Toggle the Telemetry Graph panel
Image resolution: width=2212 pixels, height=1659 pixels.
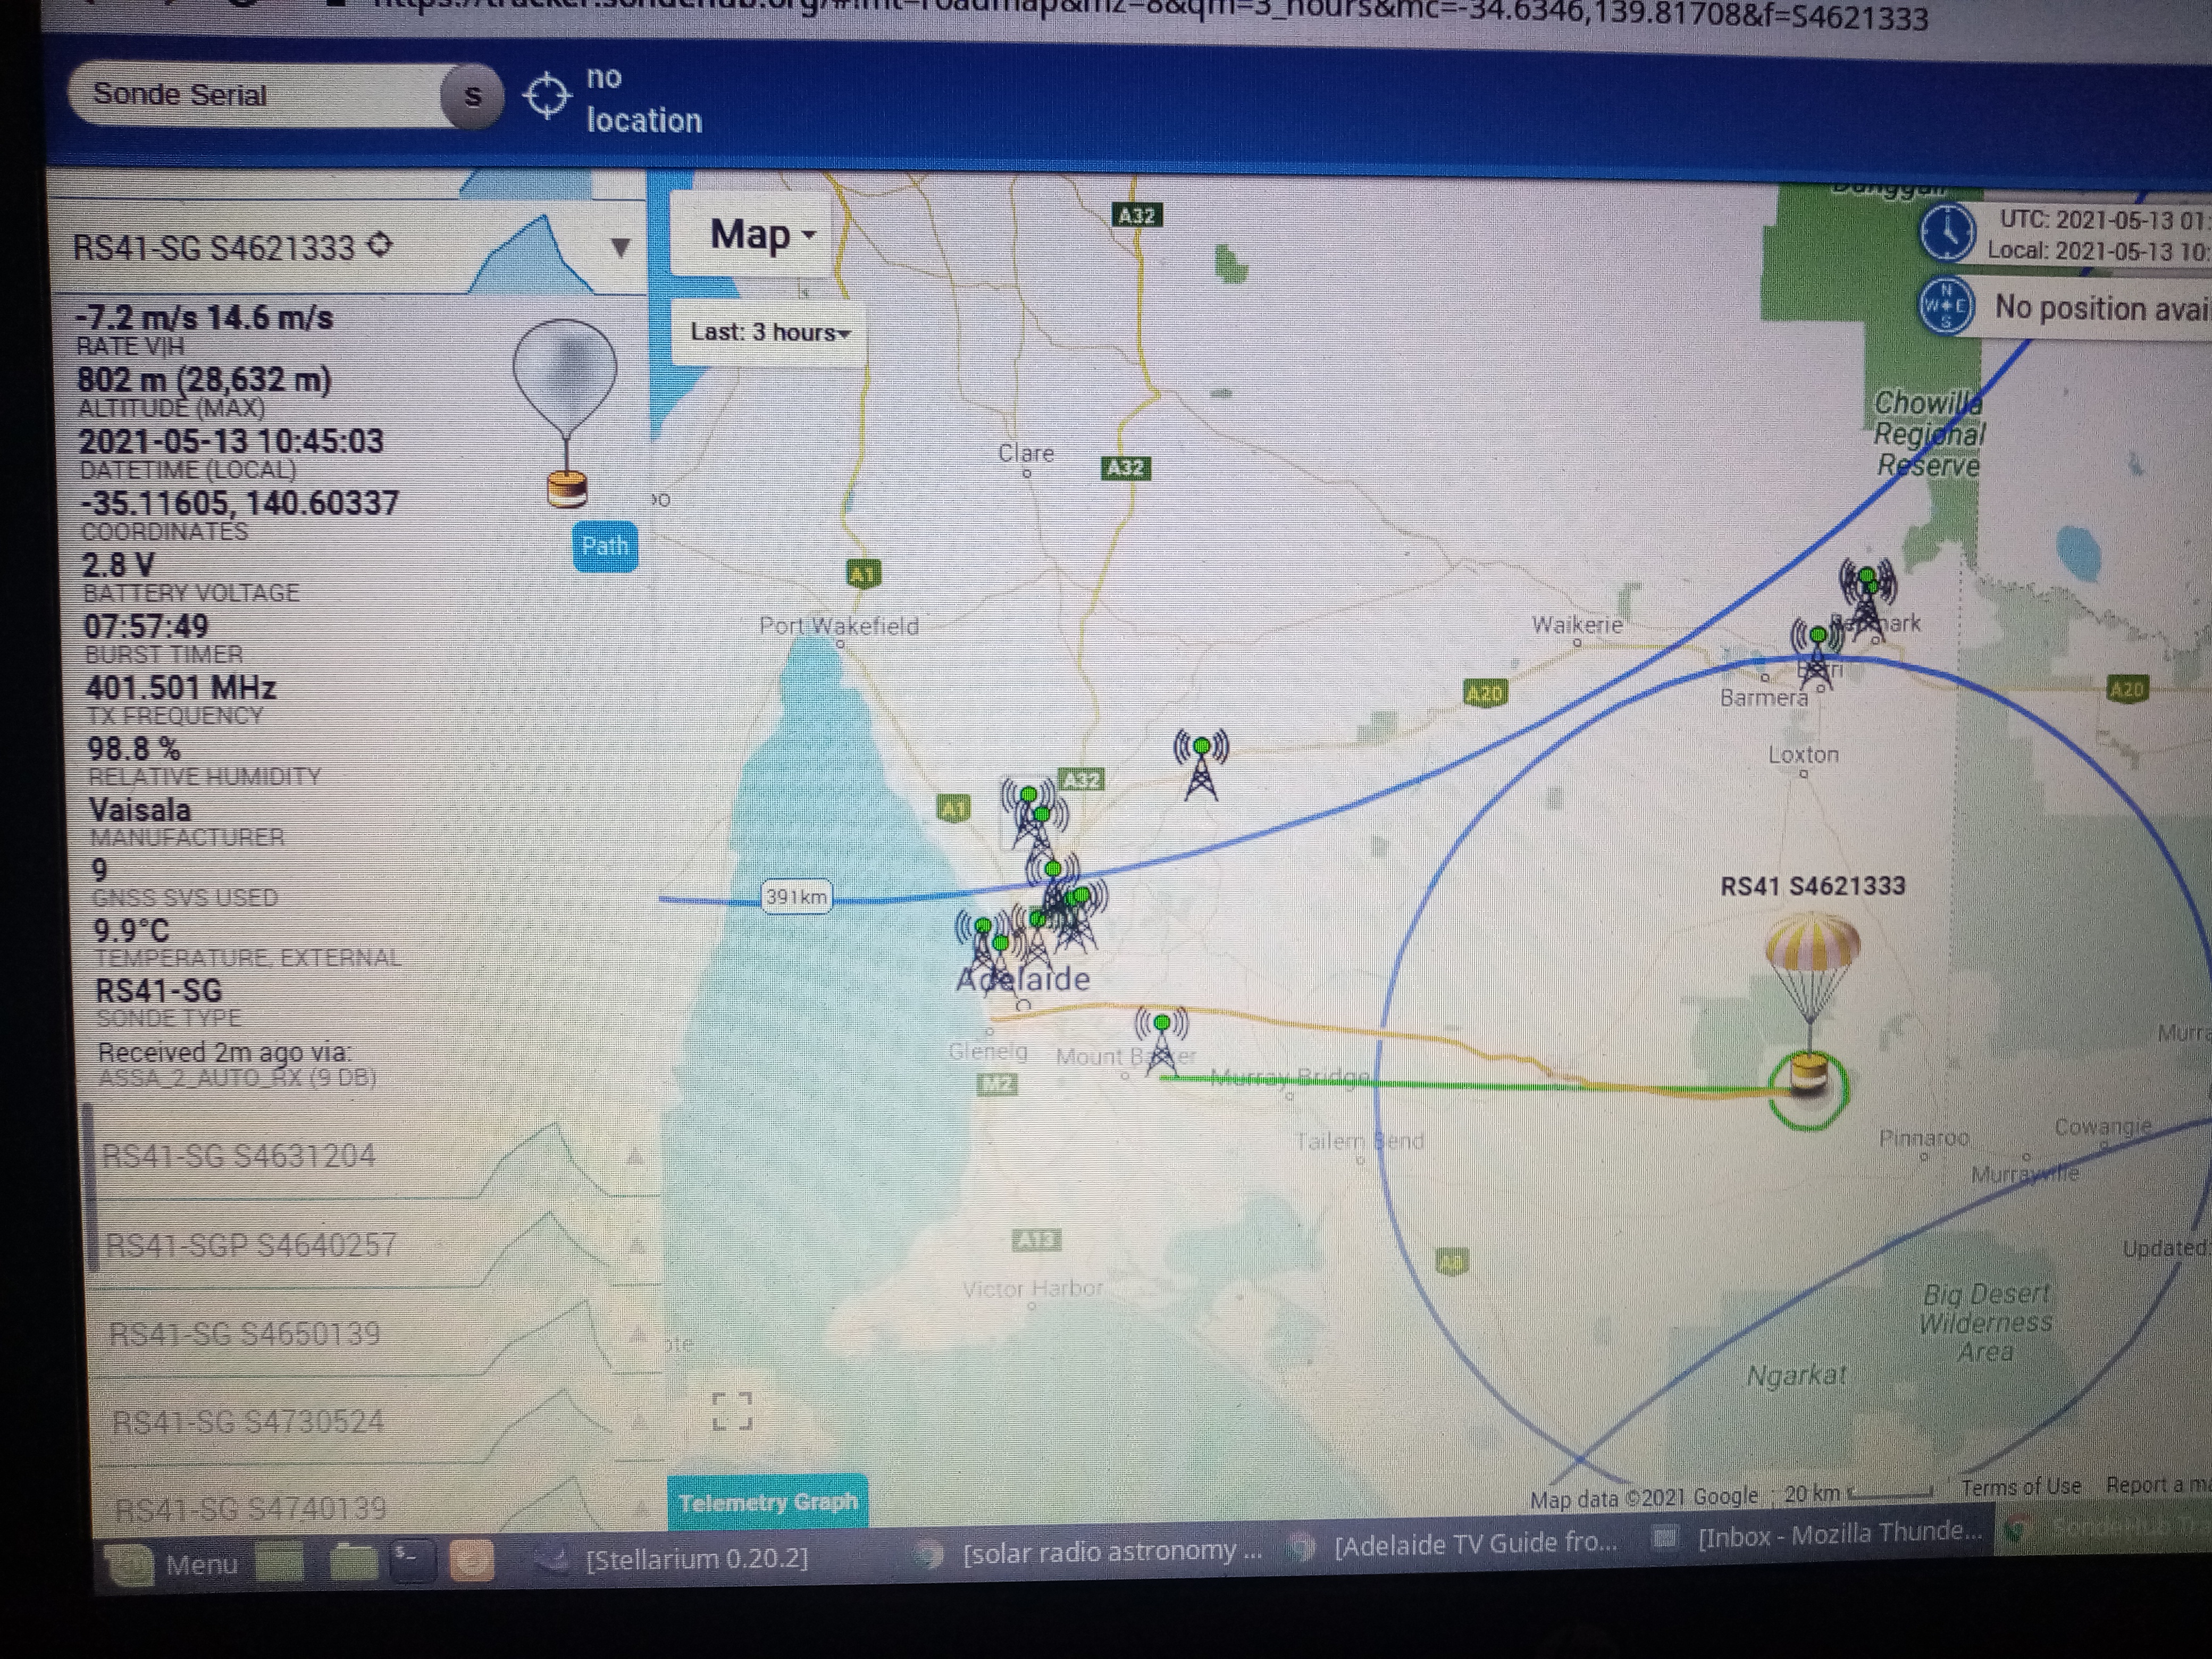[x=767, y=1502]
